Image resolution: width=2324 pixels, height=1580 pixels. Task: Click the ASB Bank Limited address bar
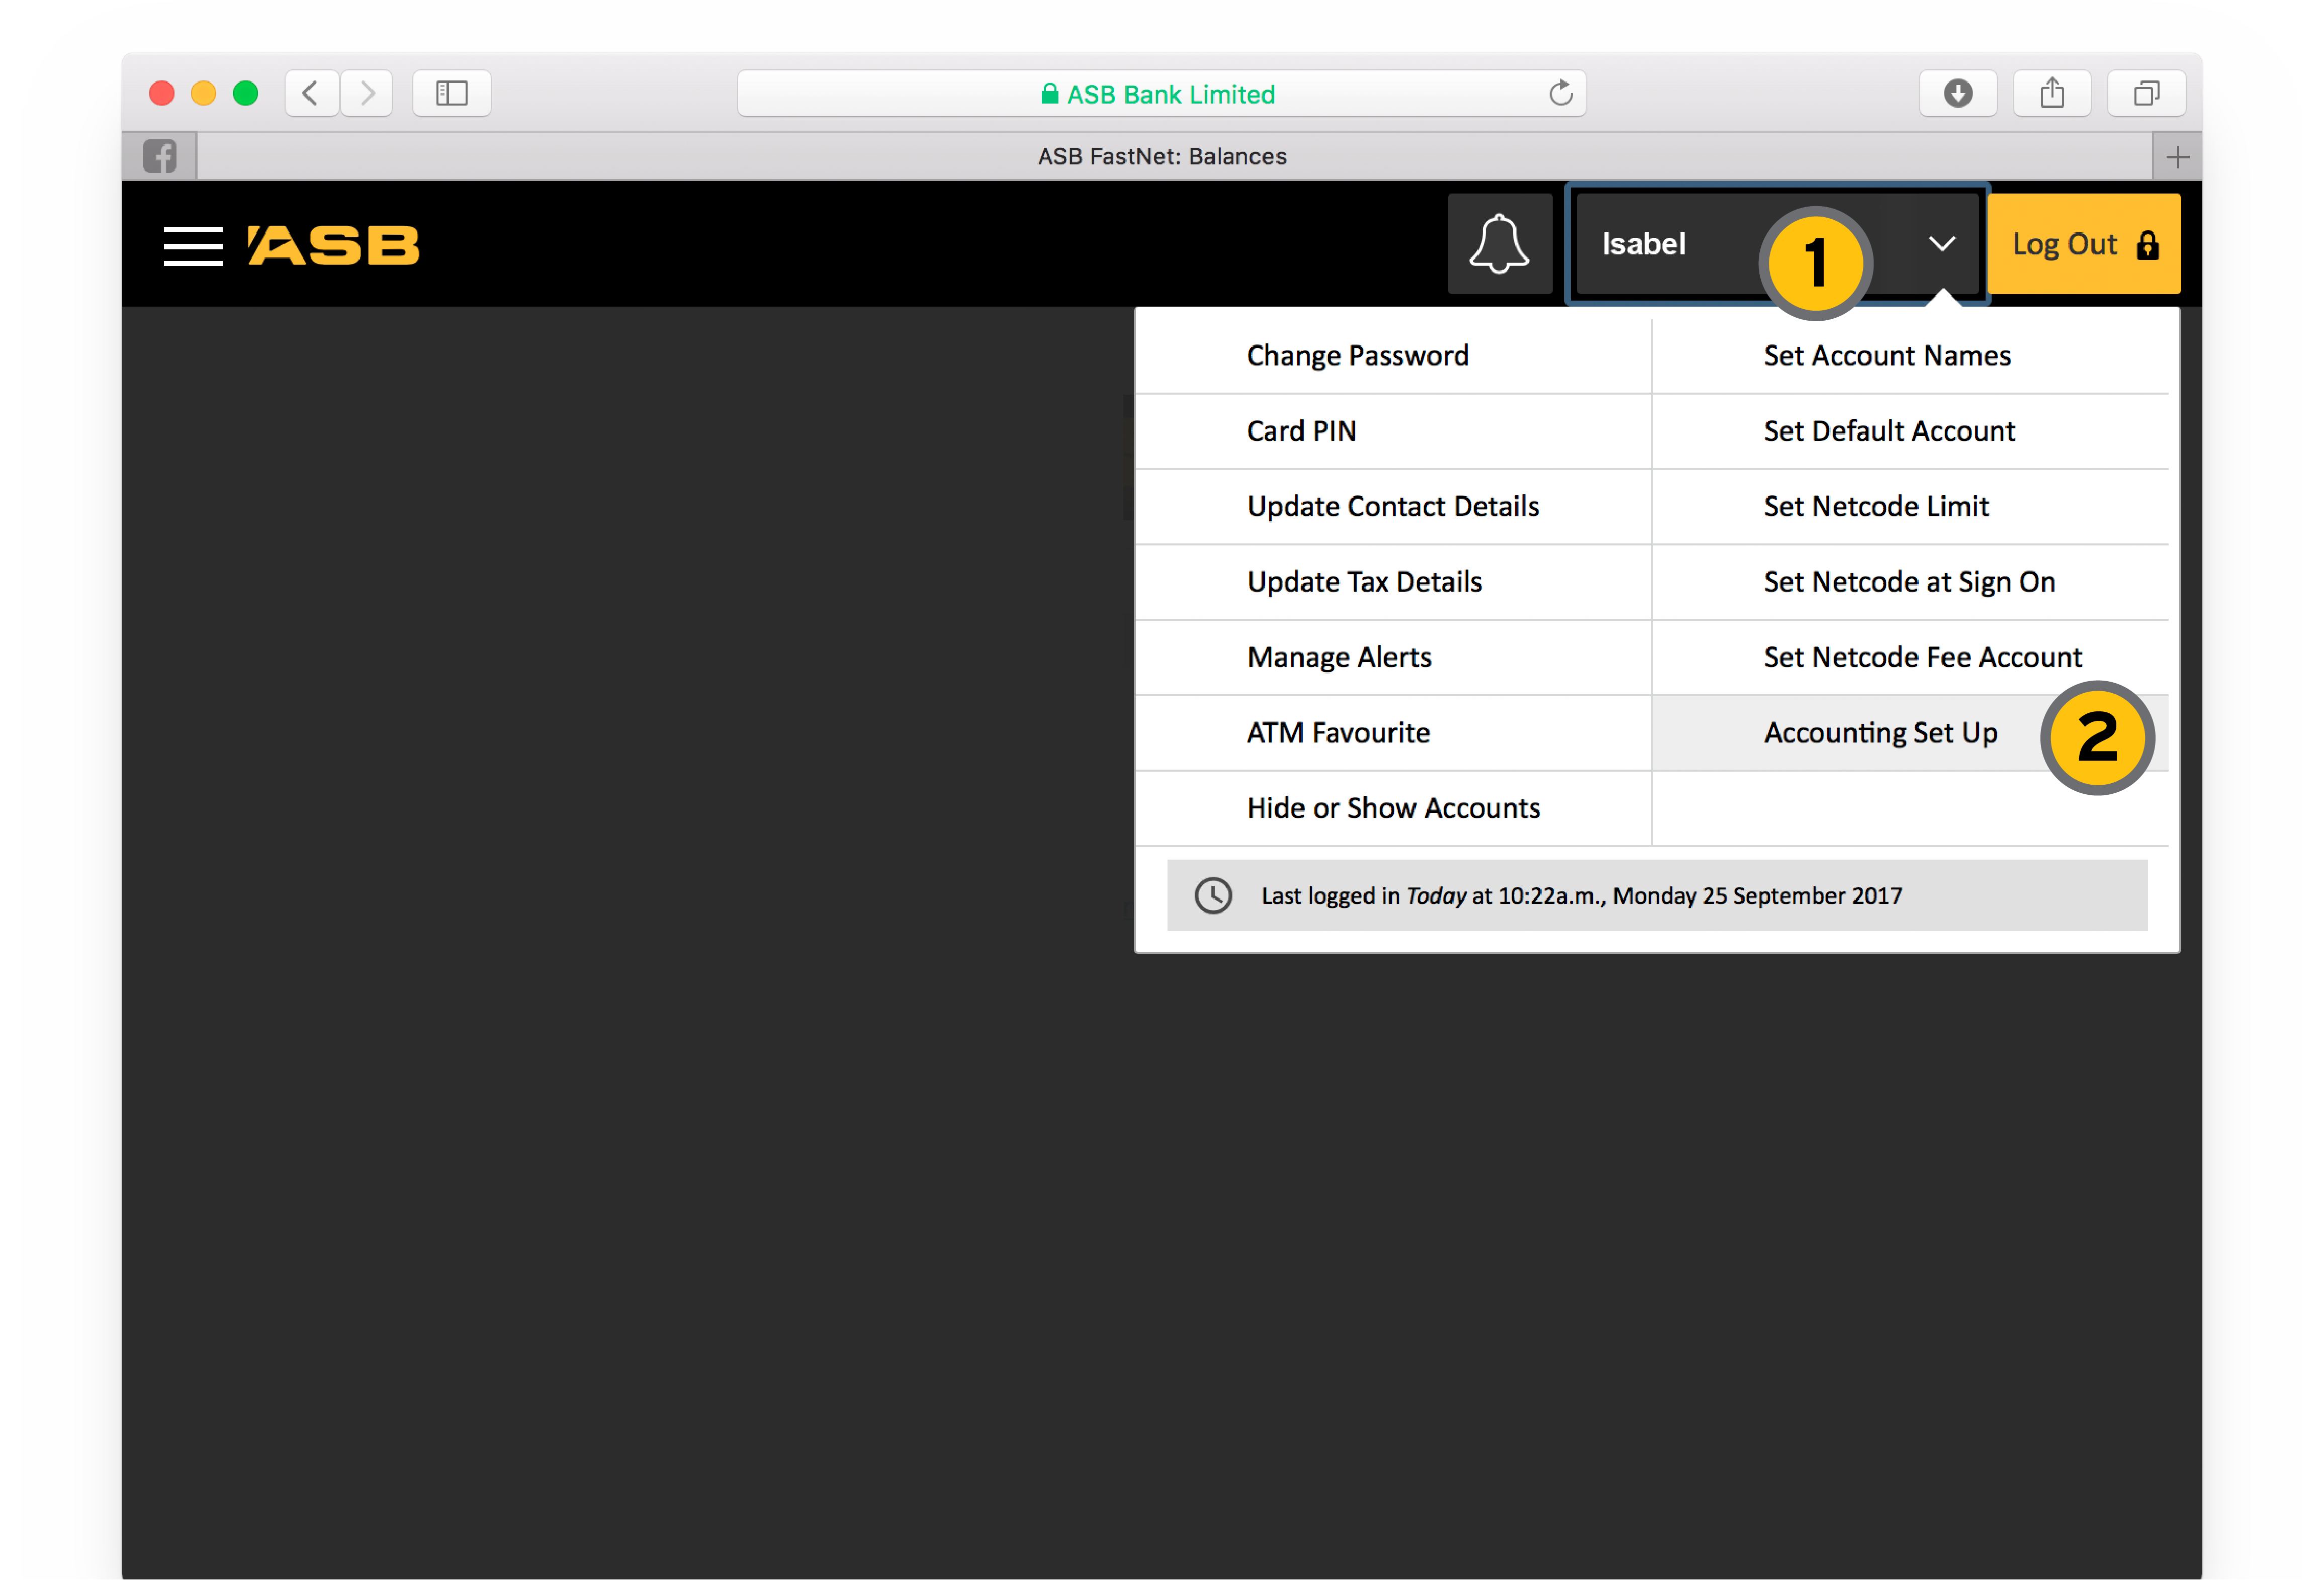pos(1160,94)
